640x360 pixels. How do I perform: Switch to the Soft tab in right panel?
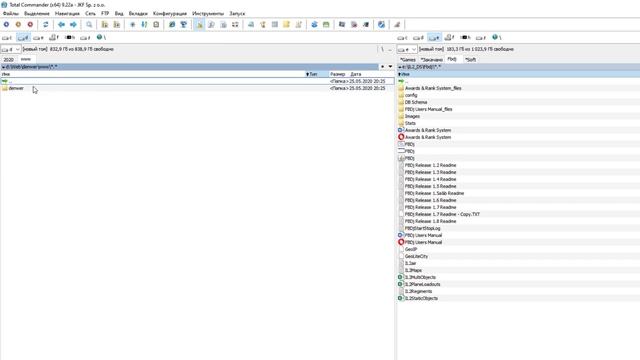point(470,60)
